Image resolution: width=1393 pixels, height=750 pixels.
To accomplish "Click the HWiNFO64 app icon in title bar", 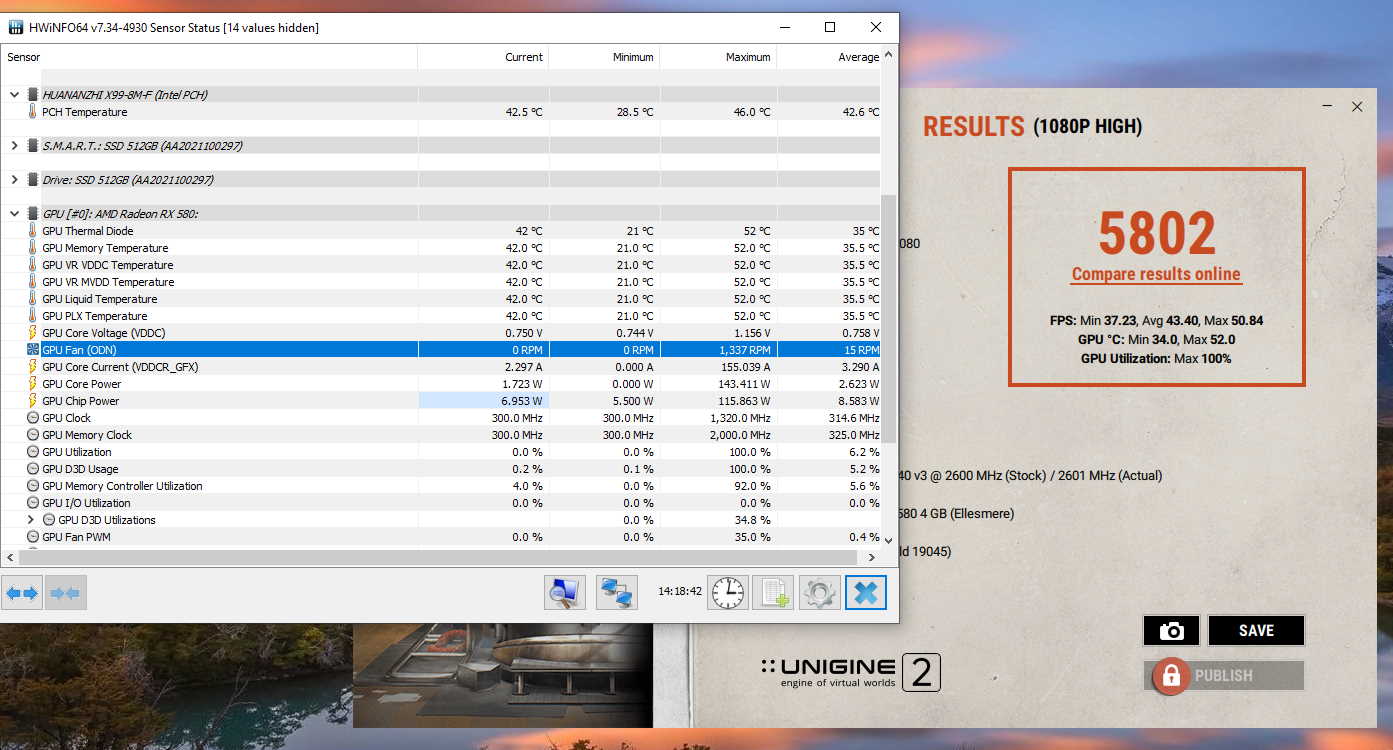I will click(x=16, y=28).
